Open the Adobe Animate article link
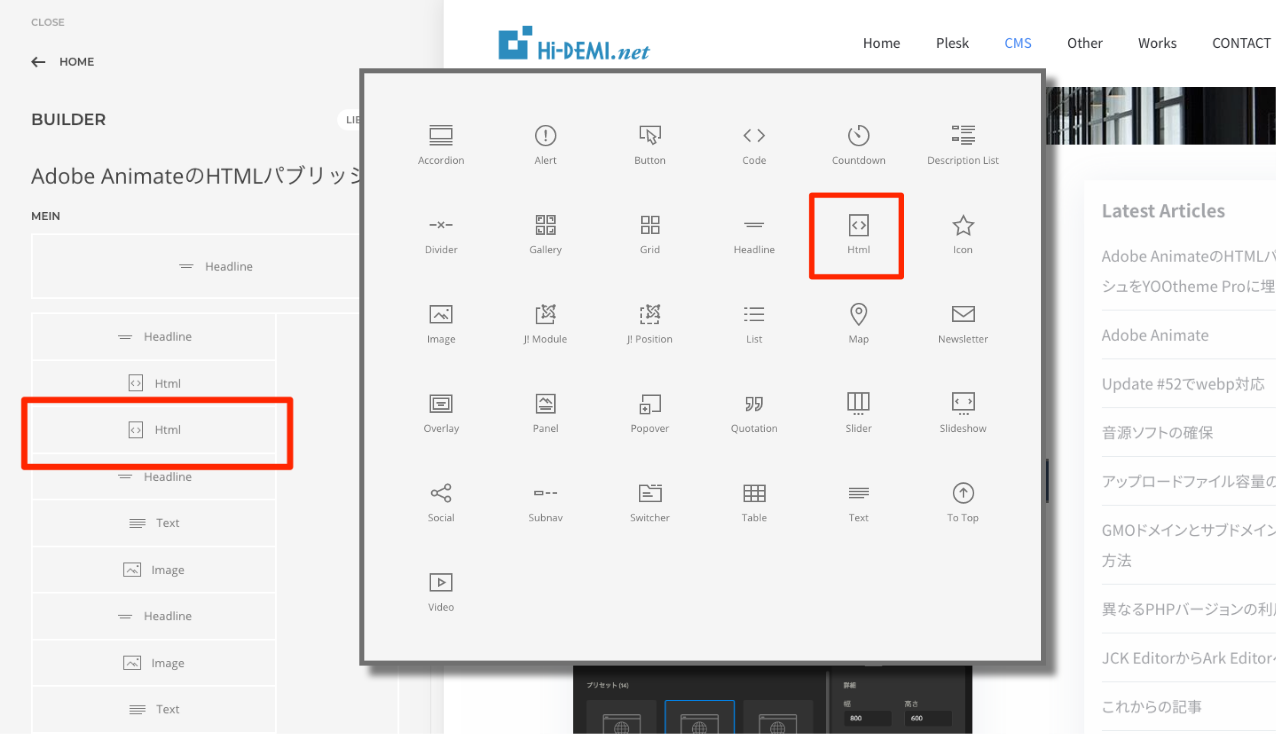Screen dimensions: 1276x734 pos(1155,335)
